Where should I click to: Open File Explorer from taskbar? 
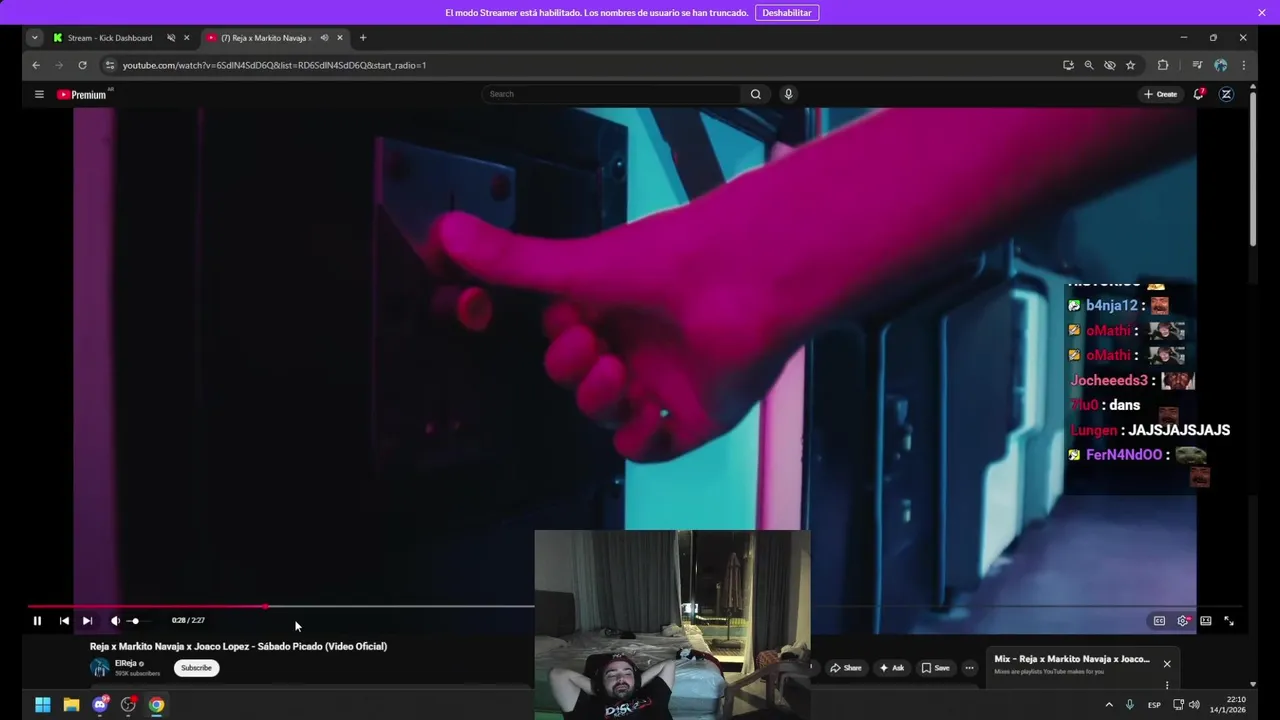coord(72,705)
